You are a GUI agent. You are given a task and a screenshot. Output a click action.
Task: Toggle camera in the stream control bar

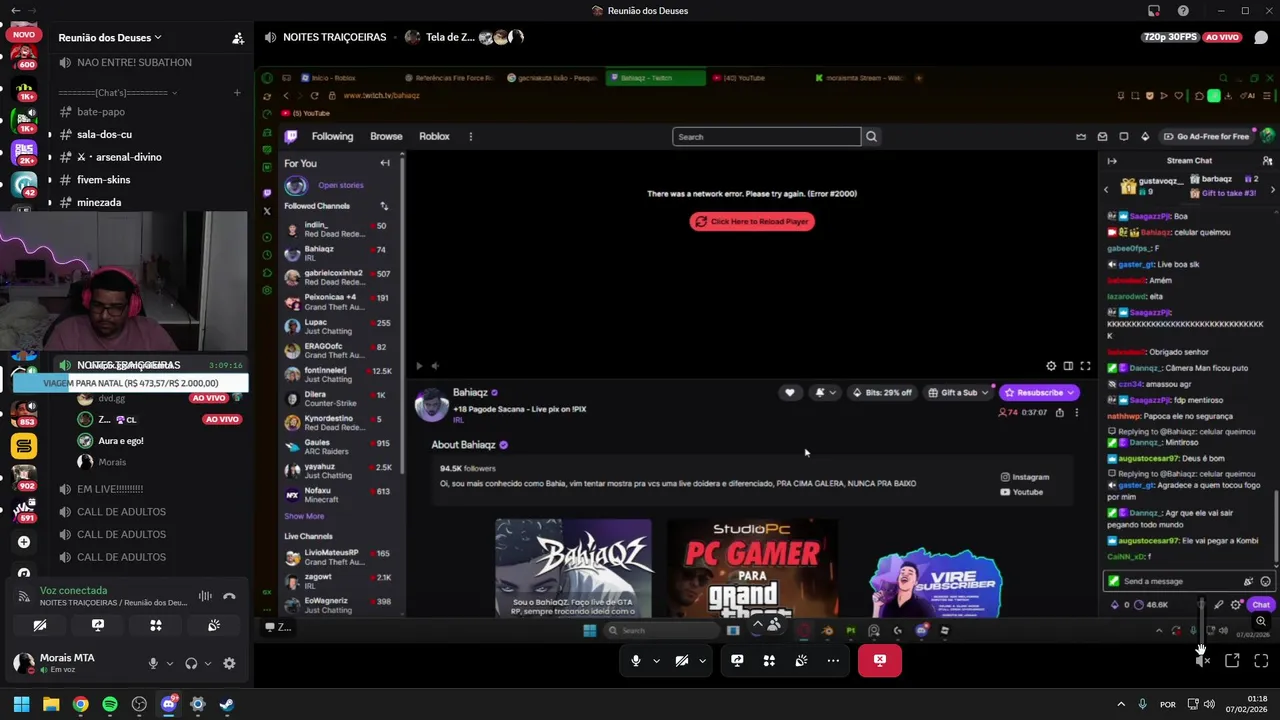[682, 660]
